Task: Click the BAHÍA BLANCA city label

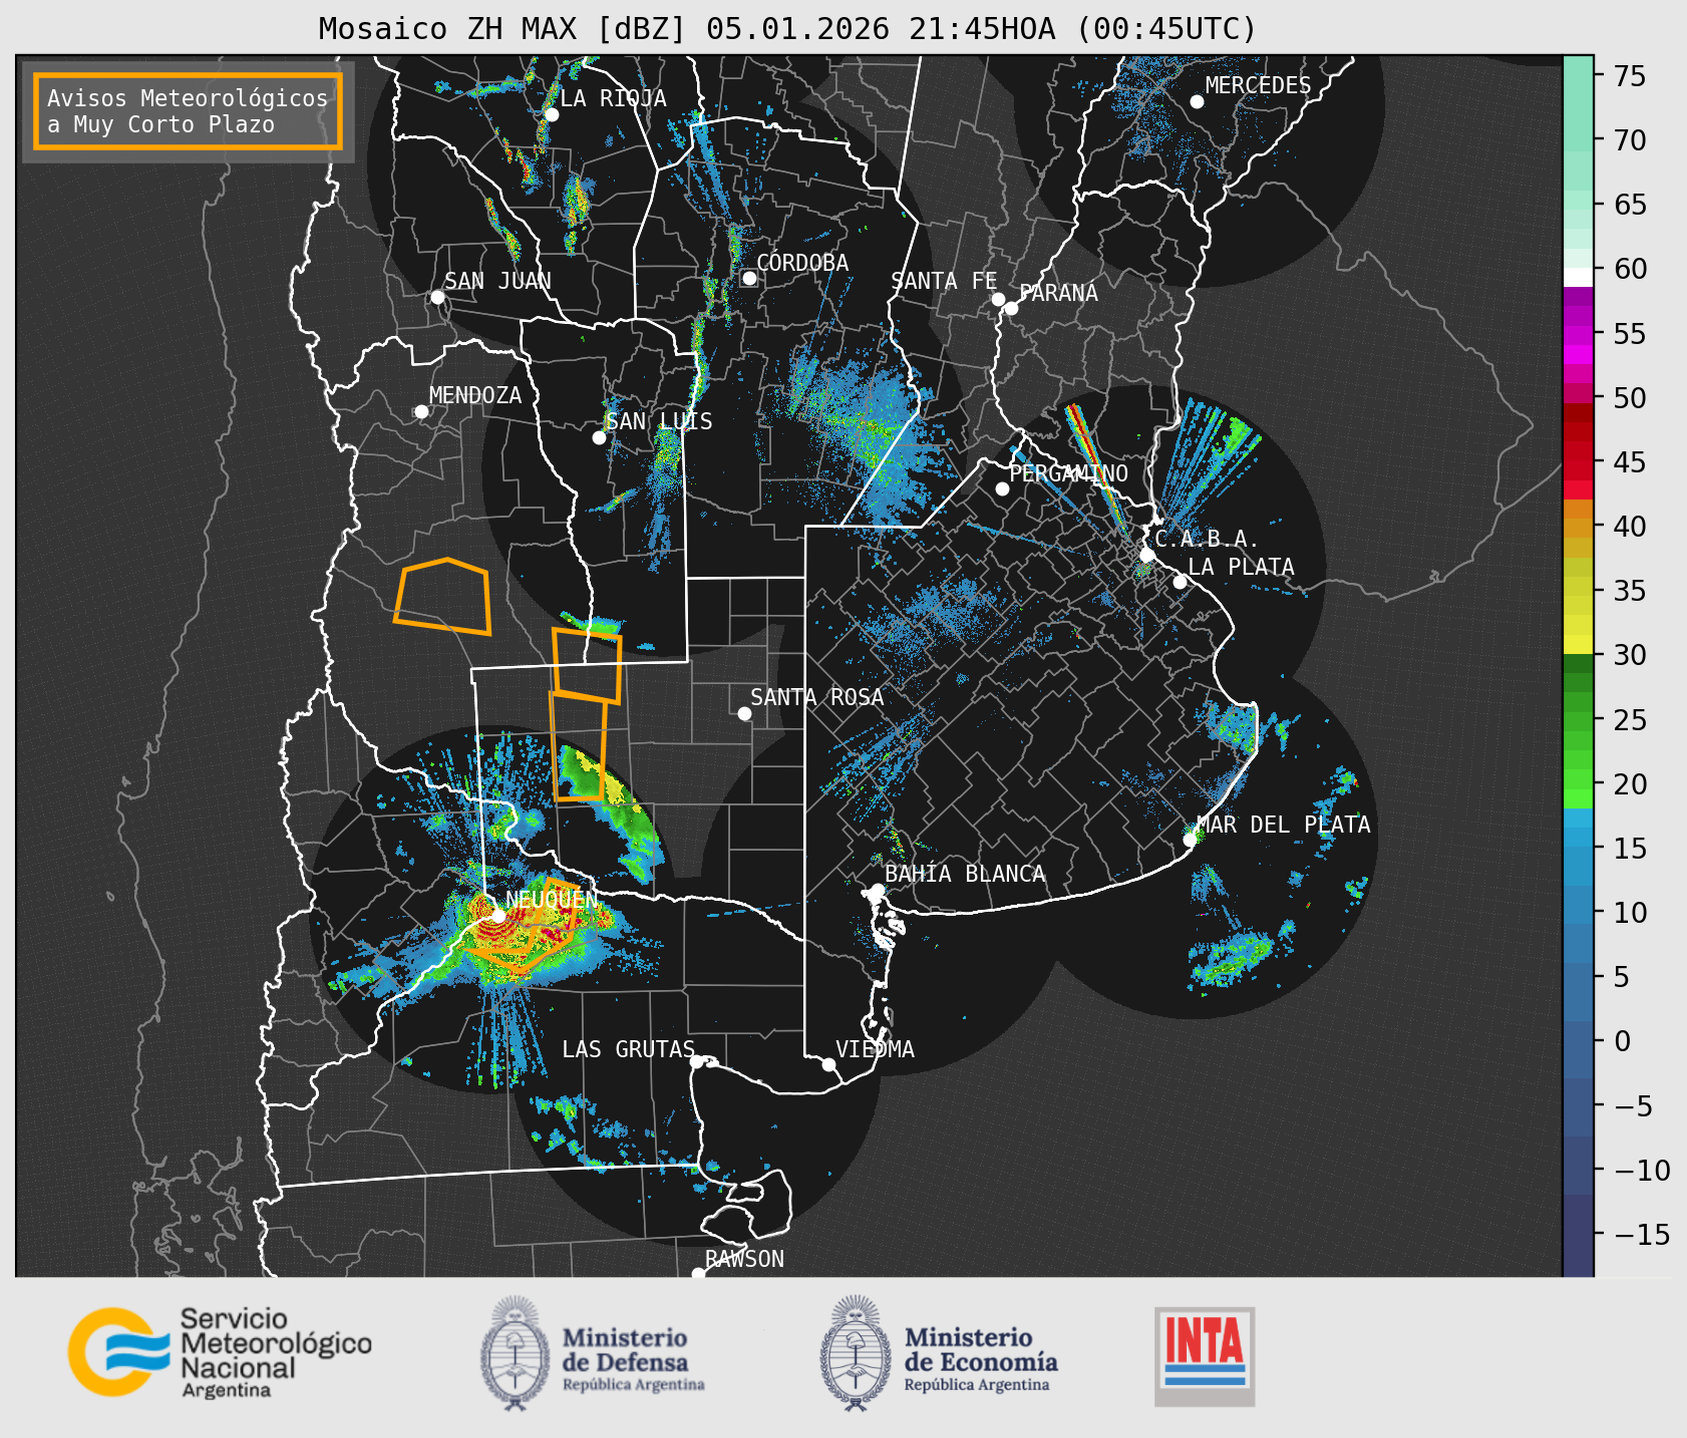Action: coord(965,874)
